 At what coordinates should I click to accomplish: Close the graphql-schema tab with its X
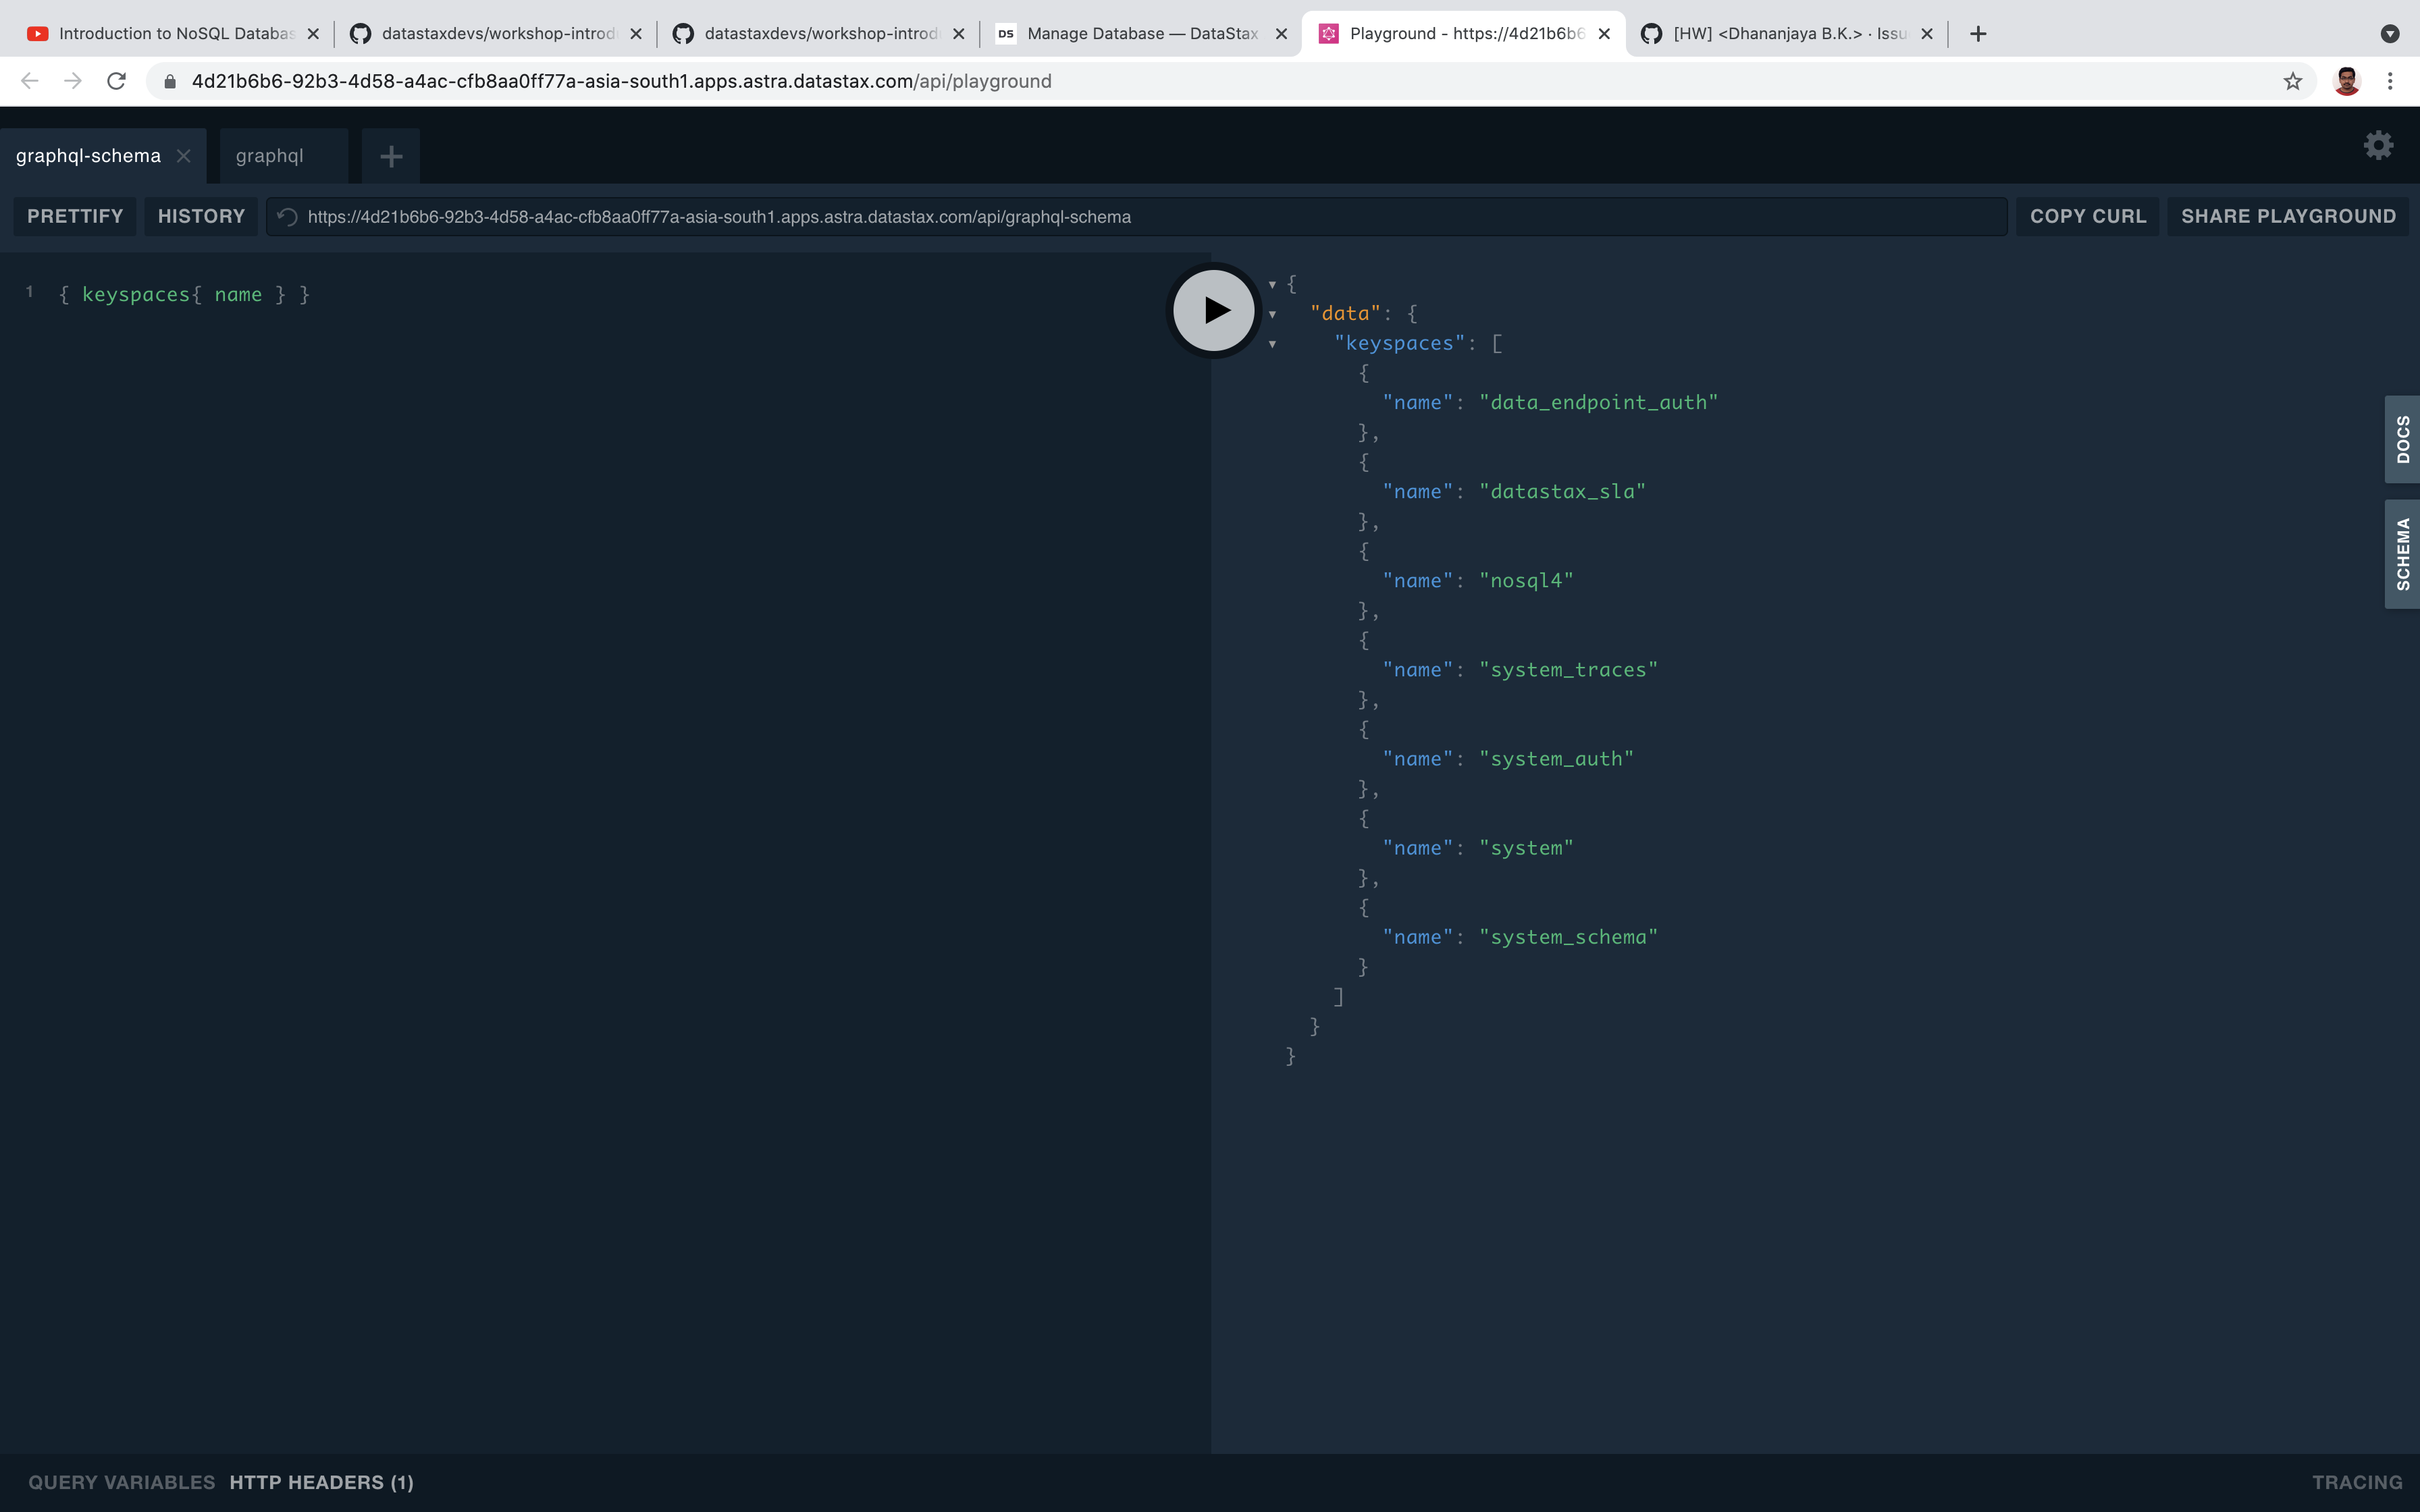(184, 155)
